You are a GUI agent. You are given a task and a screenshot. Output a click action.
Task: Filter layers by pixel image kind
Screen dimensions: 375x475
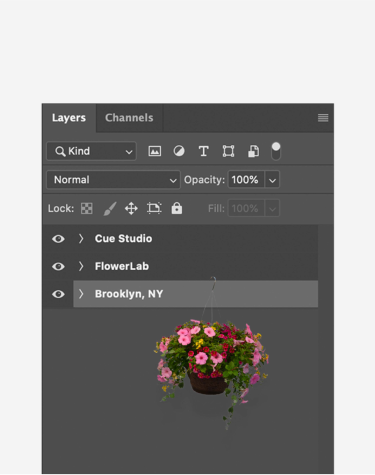pos(154,151)
